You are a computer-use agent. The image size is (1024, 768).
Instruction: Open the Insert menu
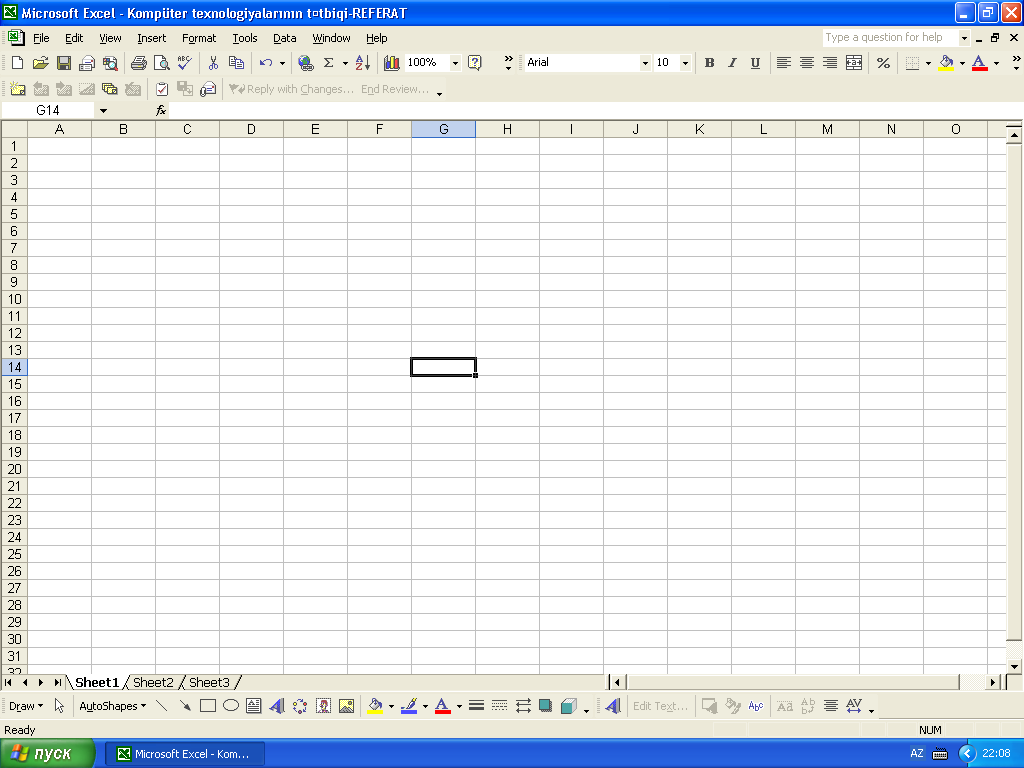[x=152, y=38]
